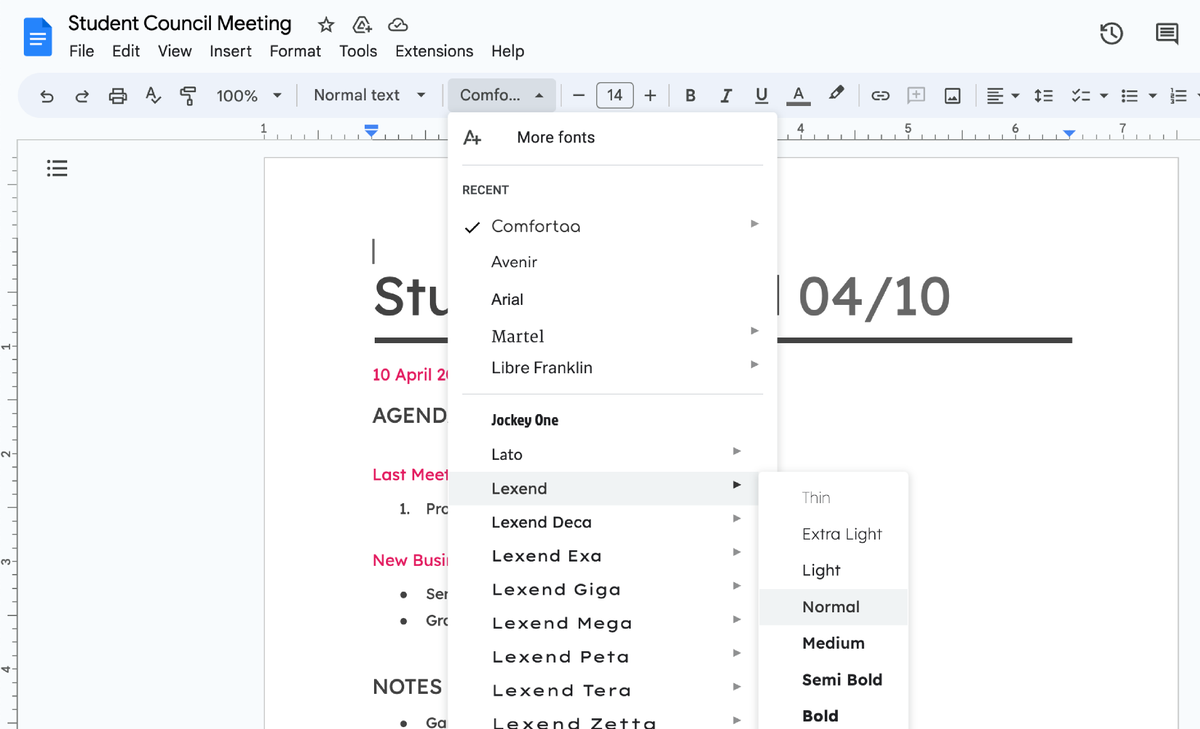Open line and paragraph spacing
The width and height of the screenshot is (1200, 729).
1043,96
